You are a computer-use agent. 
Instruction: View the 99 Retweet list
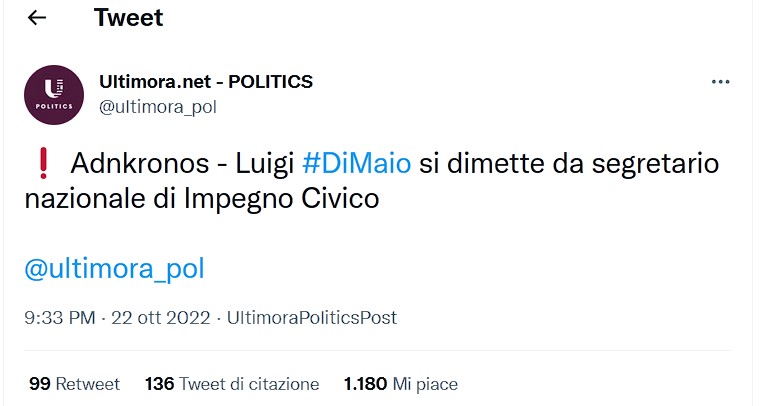[74, 384]
